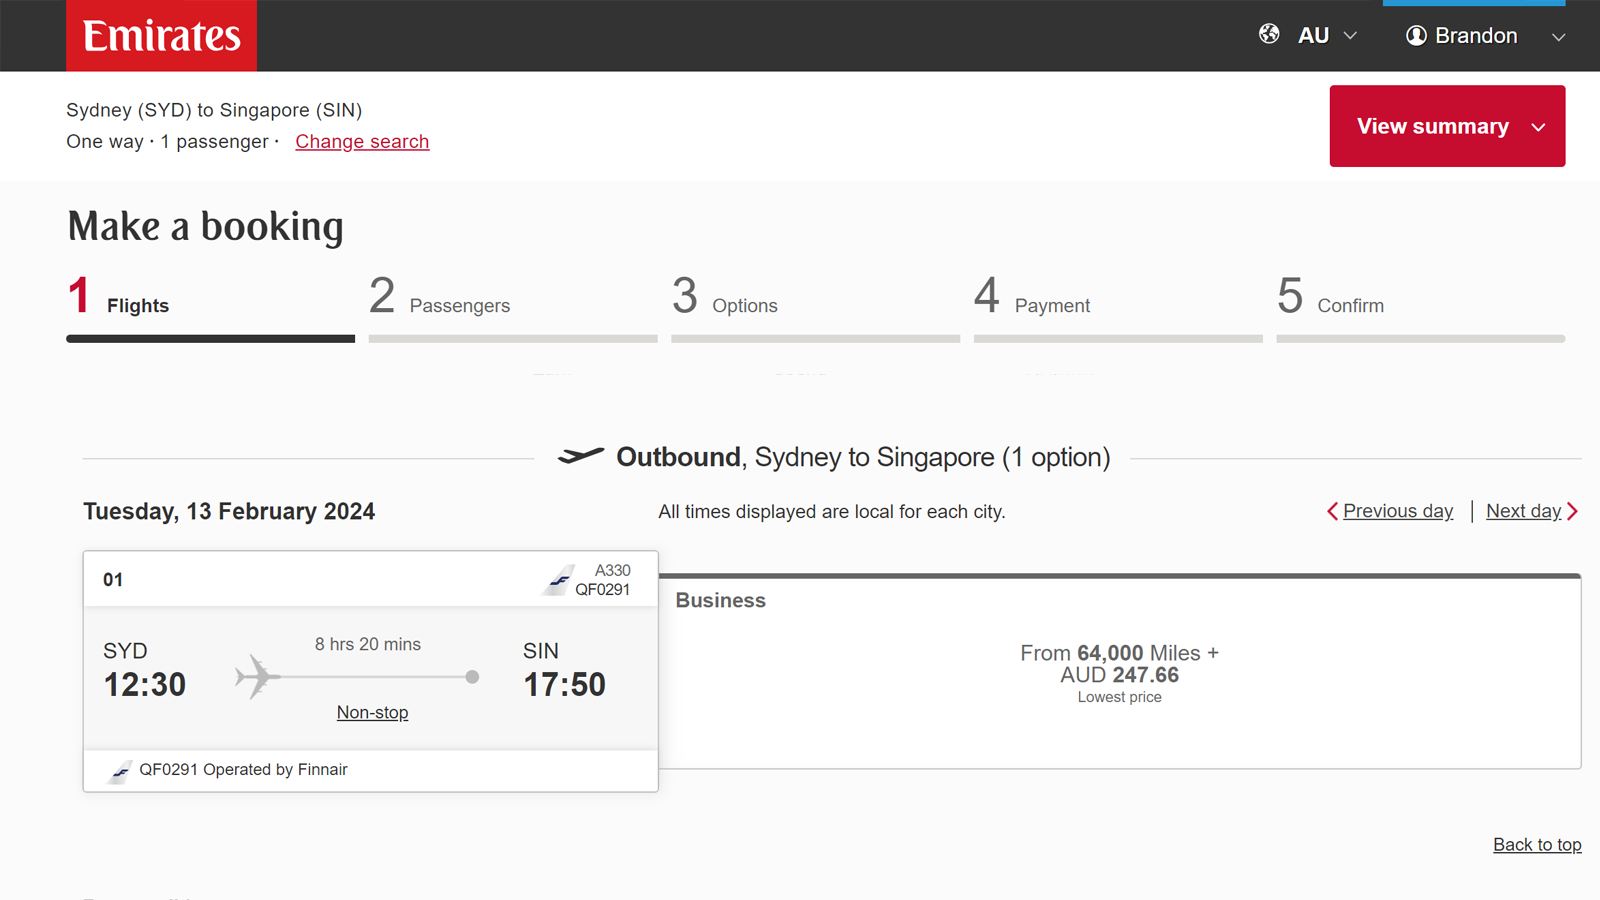Open the Non-stop details link
This screenshot has width=1600, height=900.
(372, 713)
